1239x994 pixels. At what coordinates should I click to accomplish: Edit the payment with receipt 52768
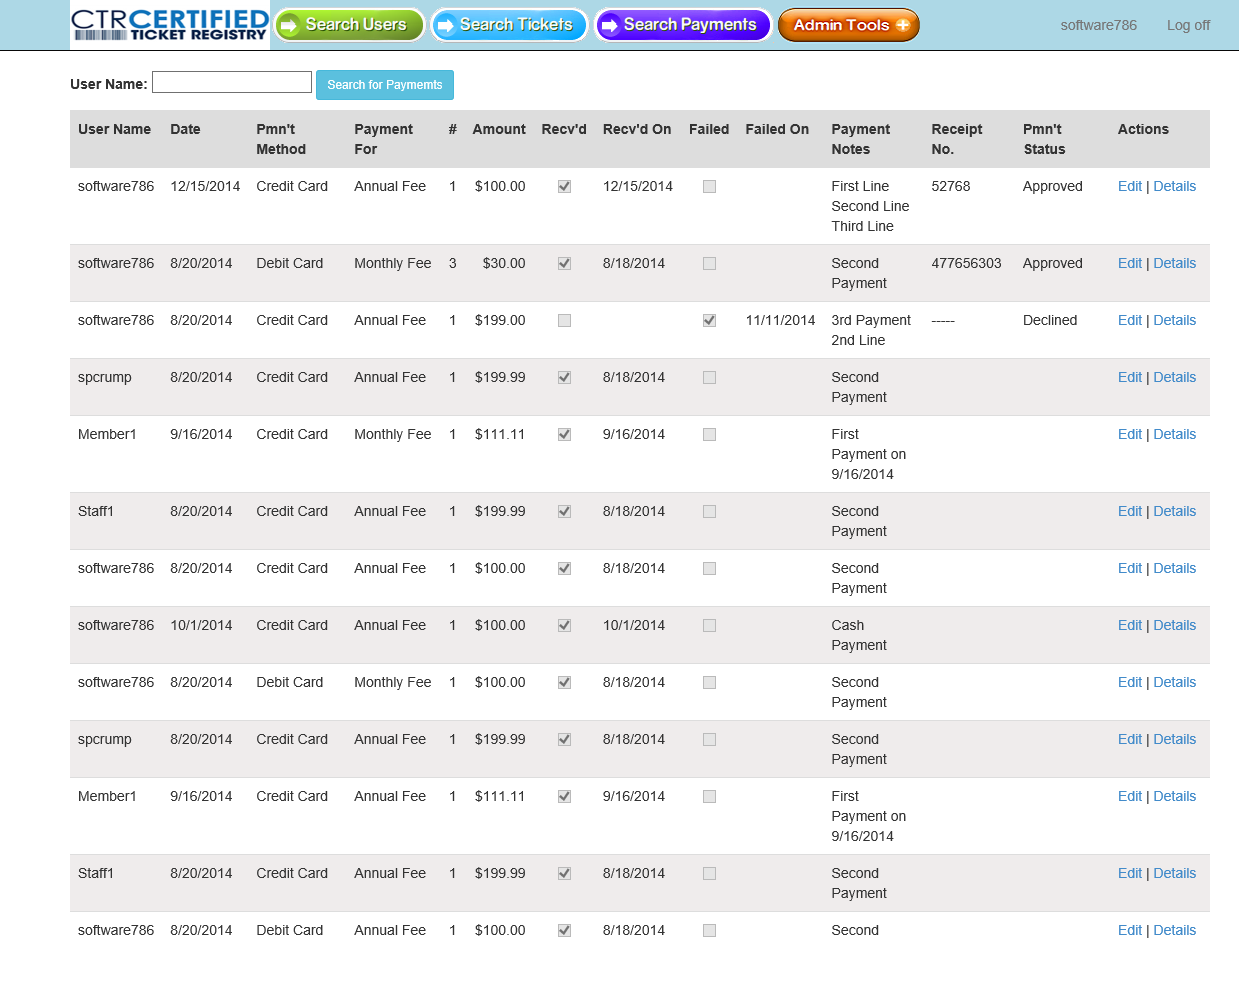pyautogui.click(x=1129, y=186)
